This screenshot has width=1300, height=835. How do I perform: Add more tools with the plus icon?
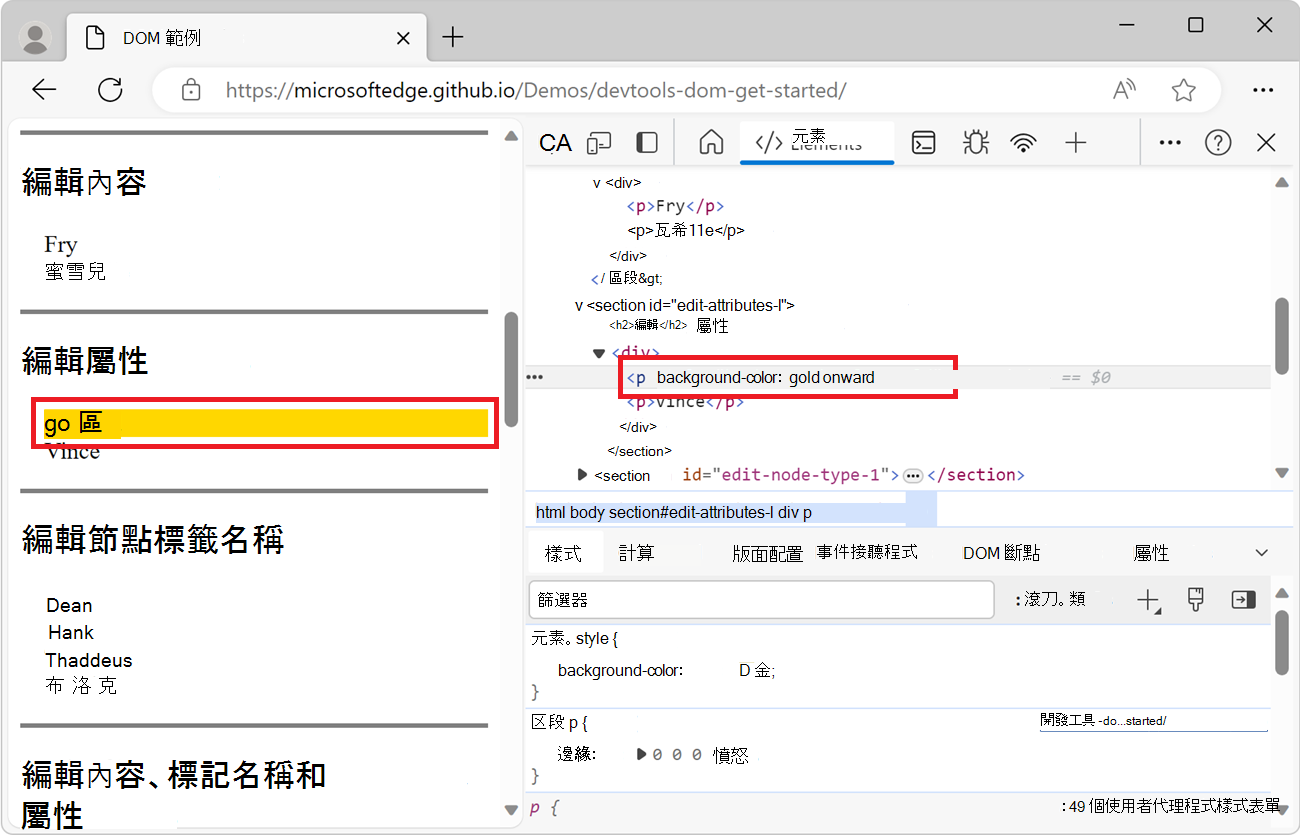(x=1076, y=143)
